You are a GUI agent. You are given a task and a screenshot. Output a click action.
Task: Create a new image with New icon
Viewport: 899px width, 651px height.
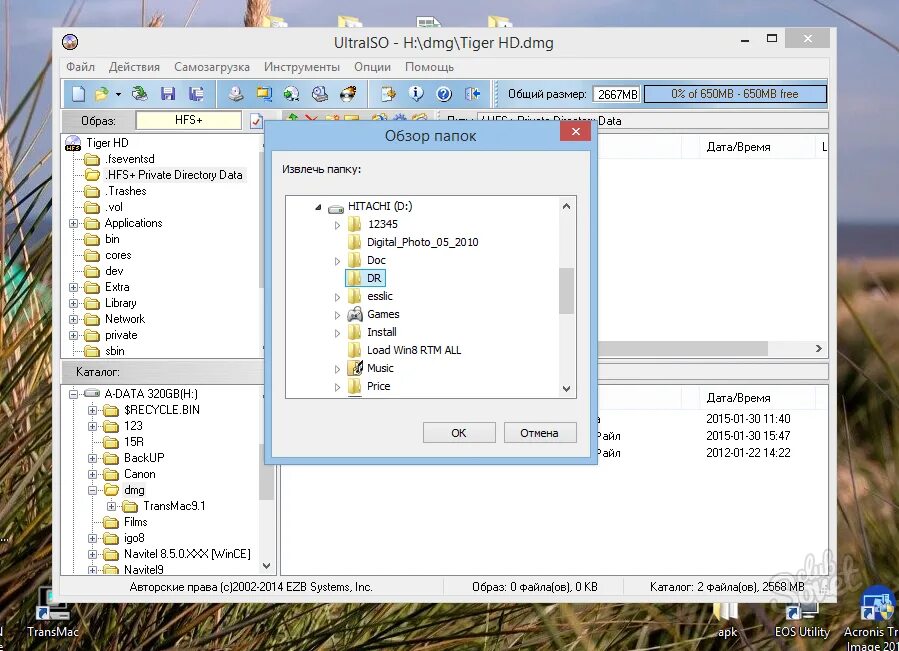click(79, 93)
